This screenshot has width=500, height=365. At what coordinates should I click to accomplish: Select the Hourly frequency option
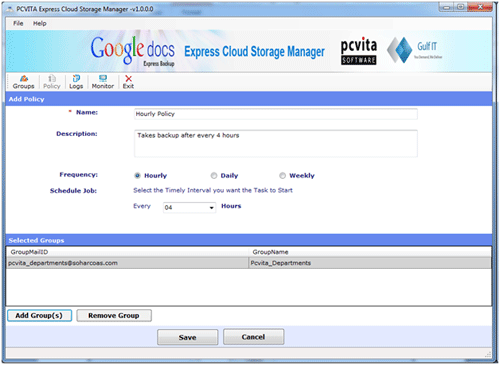137,175
